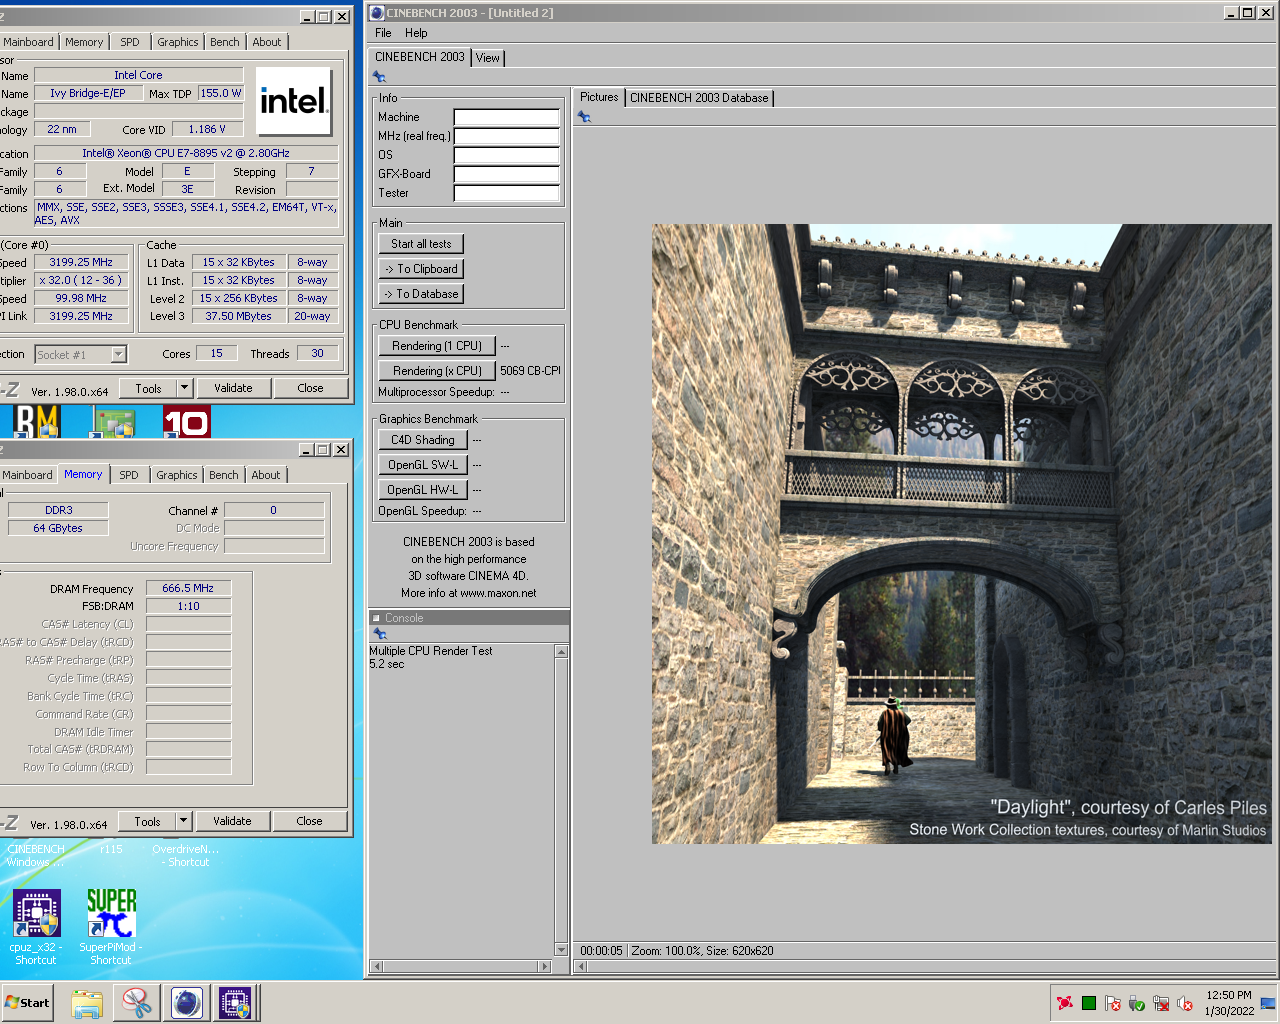Click the Show Desktop tray icon
1280x1024 pixels.
(x=1268, y=1003)
